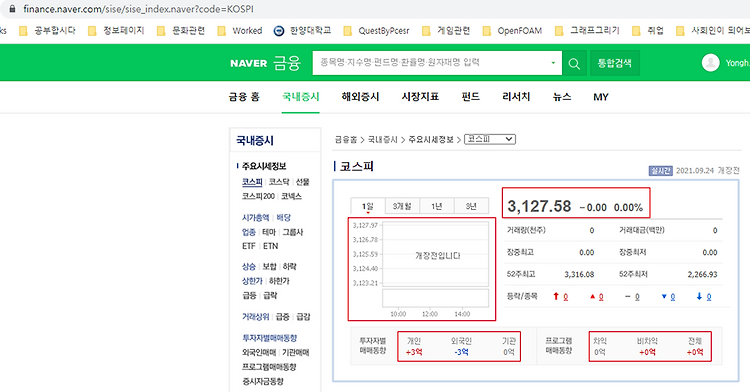Open the 그래프그리기 bookmark folder
The width and height of the screenshot is (750, 392).
[587, 31]
